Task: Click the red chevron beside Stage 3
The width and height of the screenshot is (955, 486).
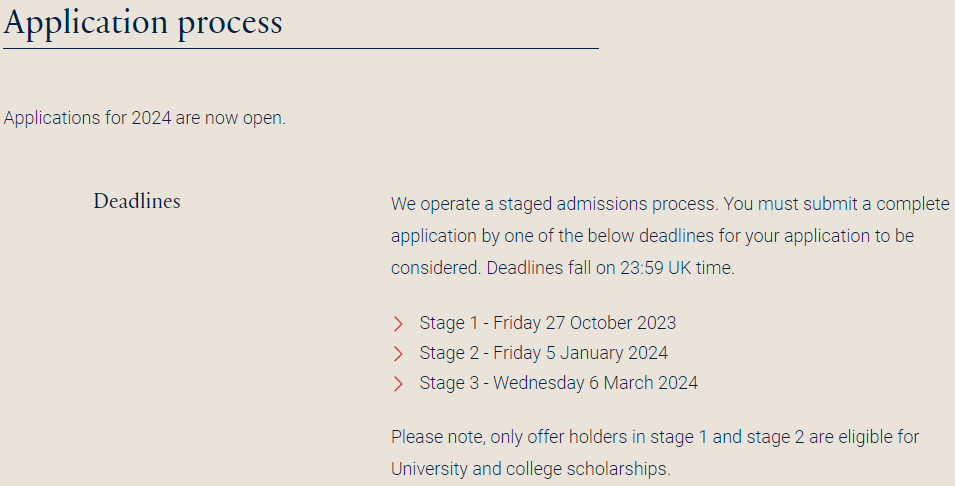Action: (398, 384)
